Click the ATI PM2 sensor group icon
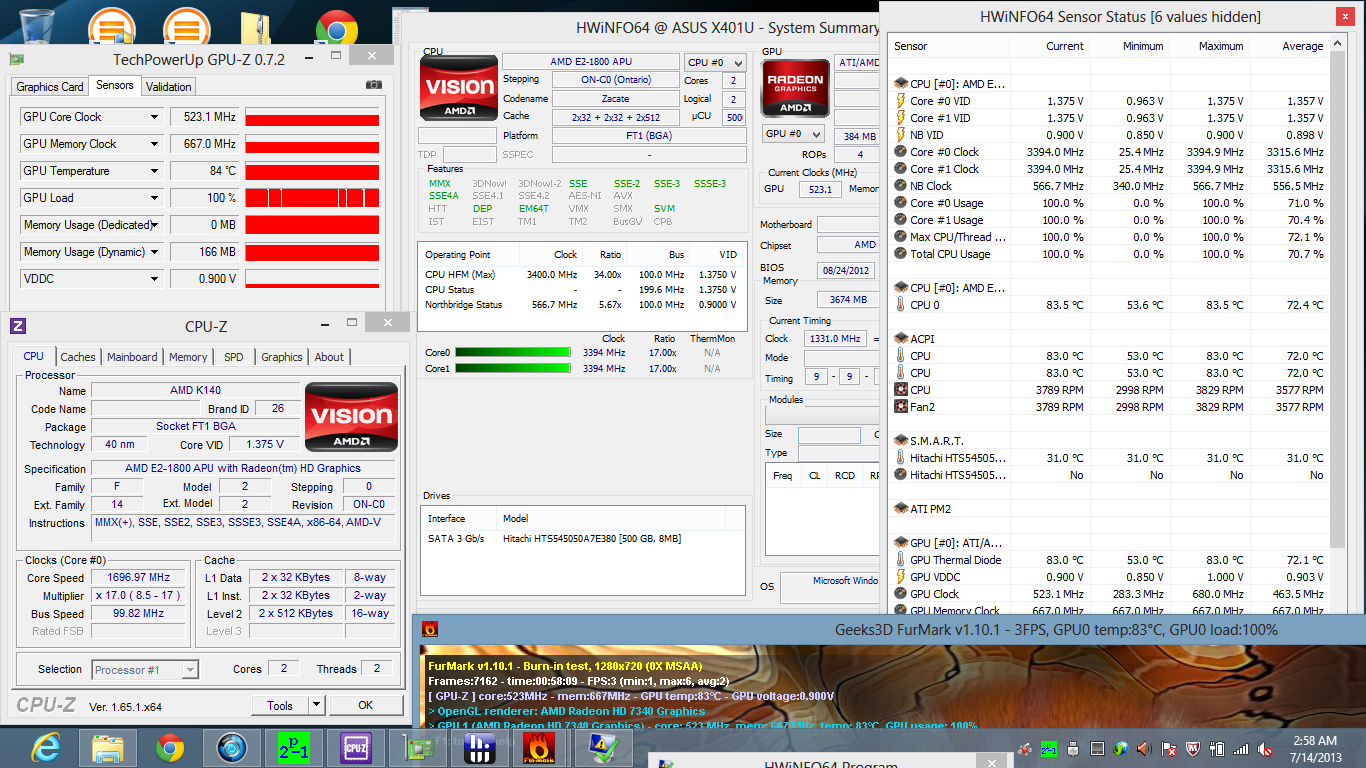 point(900,509)
